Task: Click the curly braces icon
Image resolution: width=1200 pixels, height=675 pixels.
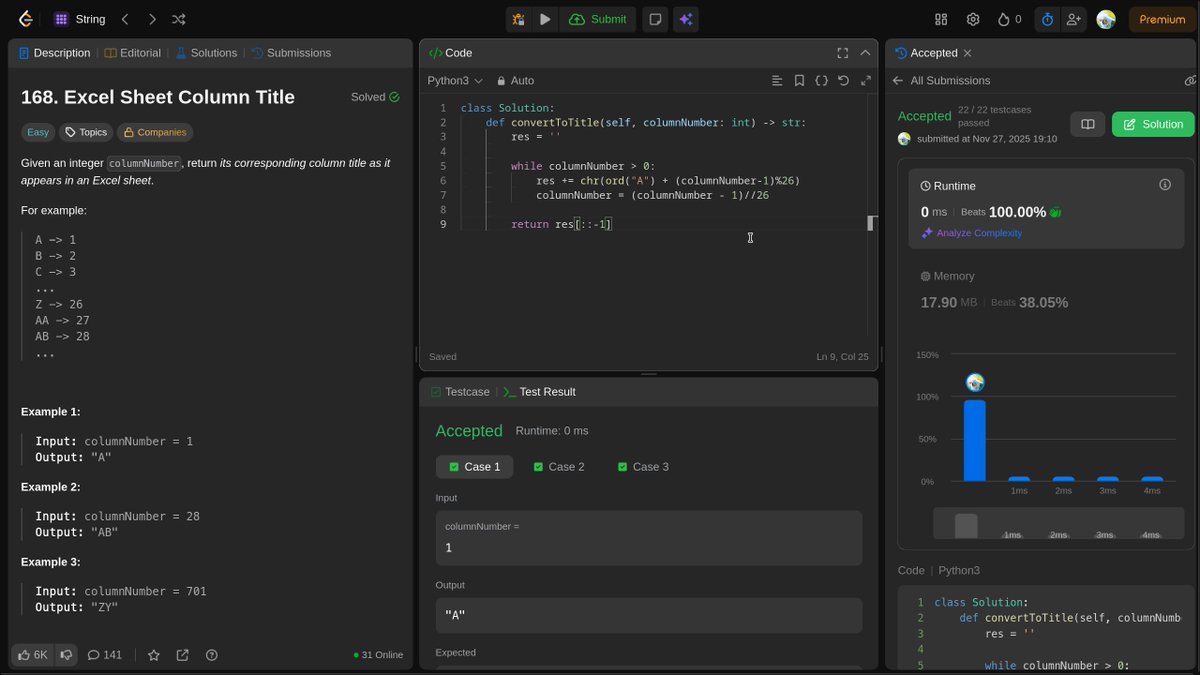Action: coord(821,80)
